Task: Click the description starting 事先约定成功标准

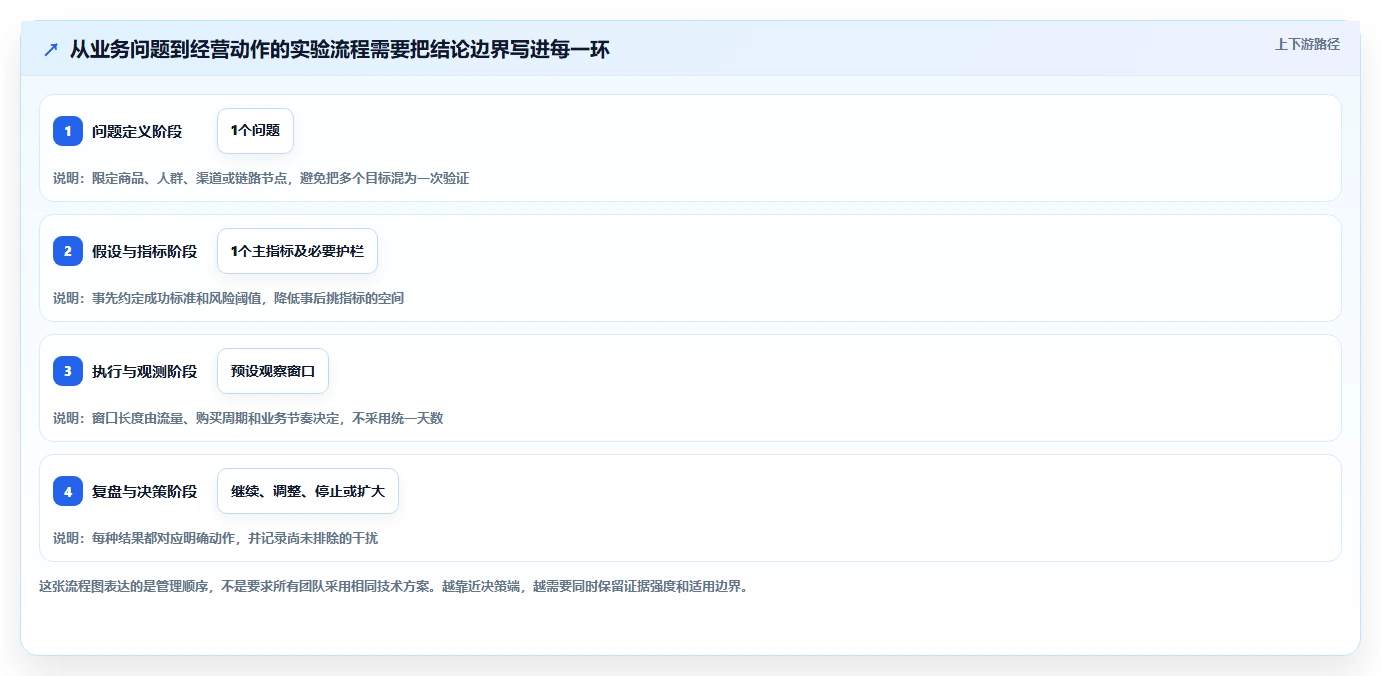Action: click(229, 298)
